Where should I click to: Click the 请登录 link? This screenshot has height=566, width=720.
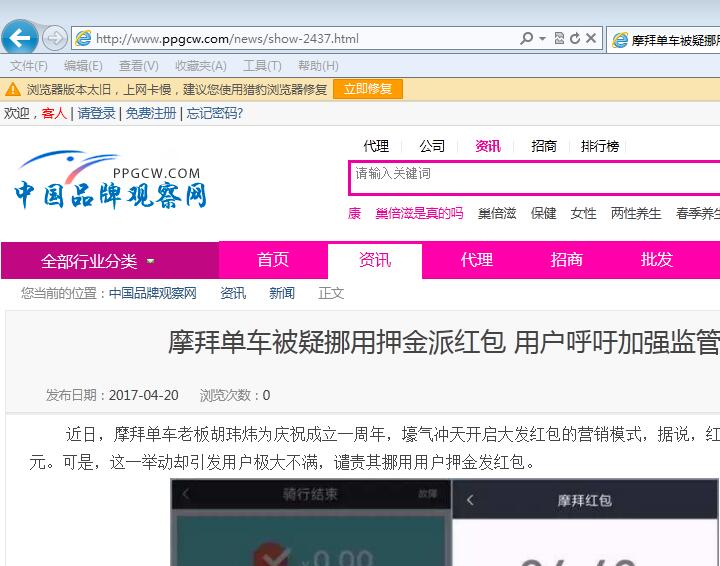pos(96,113)
